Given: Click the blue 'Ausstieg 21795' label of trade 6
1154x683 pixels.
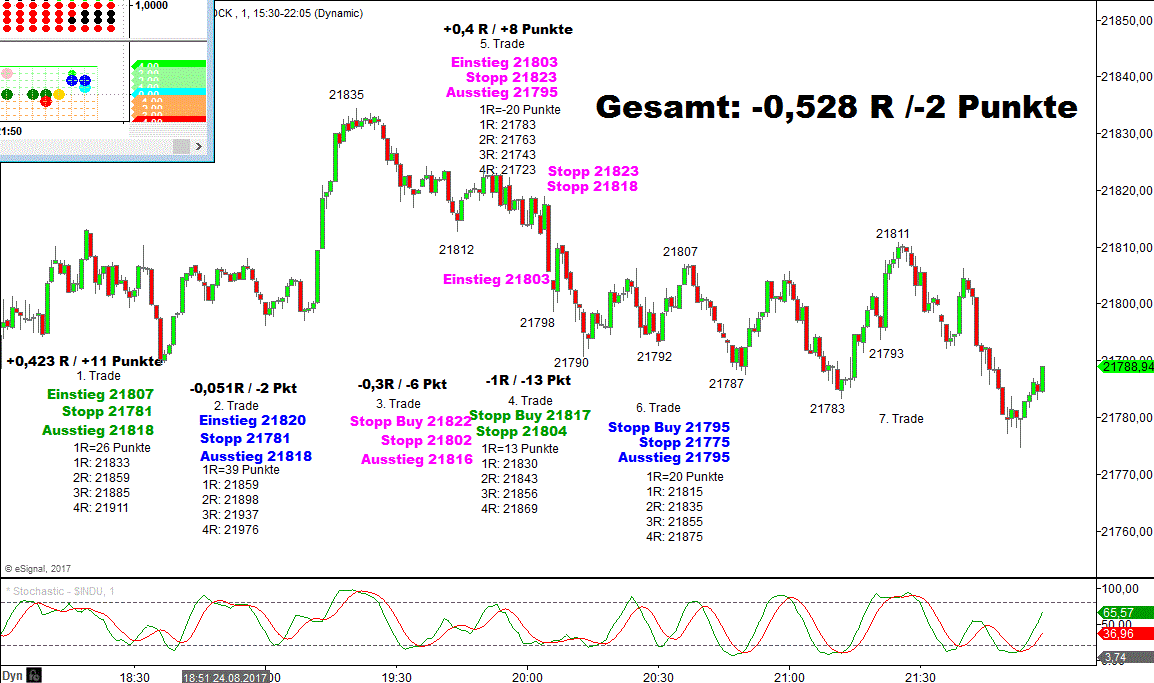Looking at the screenshot, I should click(x=673, y=457).
